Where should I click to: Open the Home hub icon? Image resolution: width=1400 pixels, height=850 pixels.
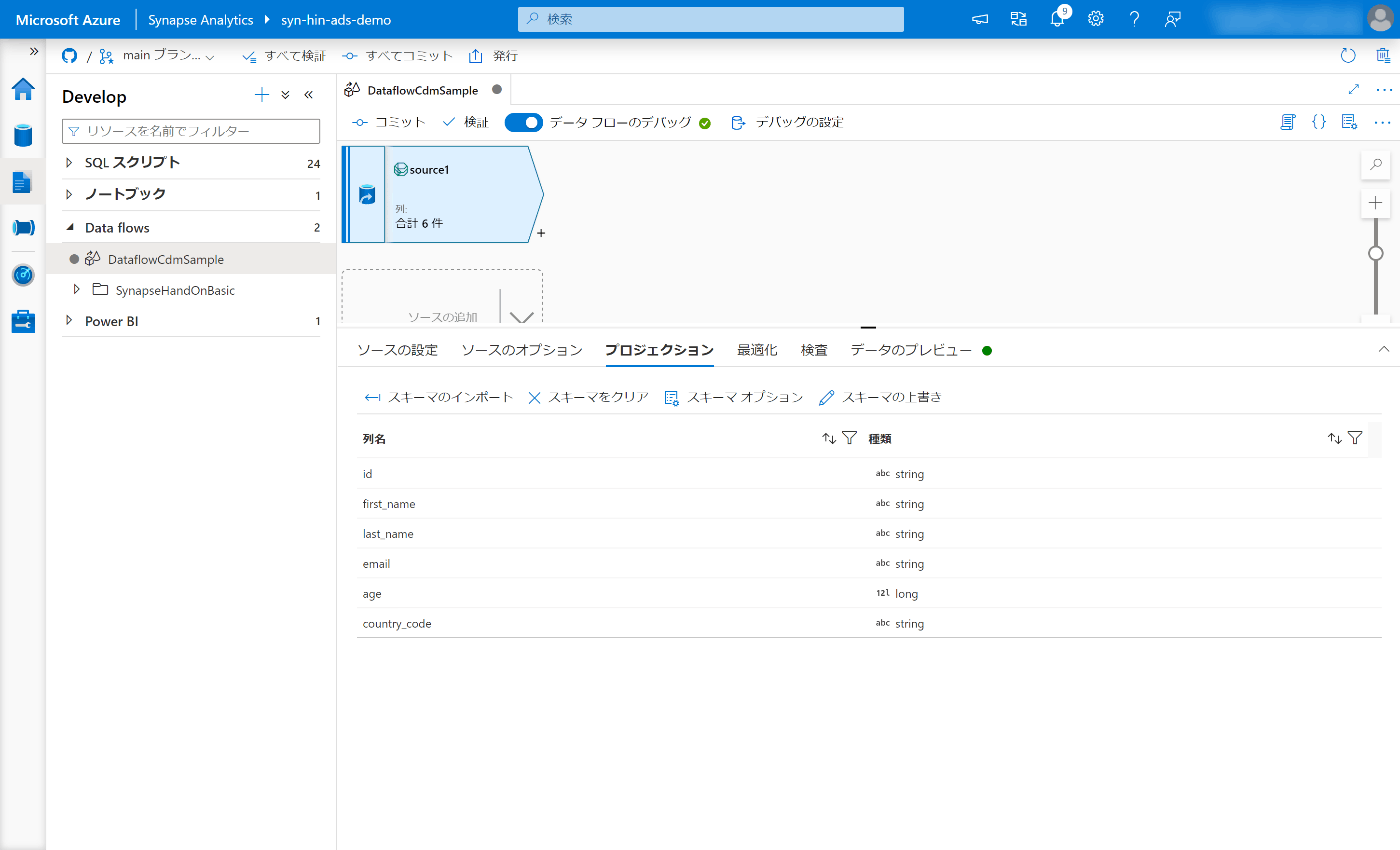pyautogui.click(x=23, y=89)
